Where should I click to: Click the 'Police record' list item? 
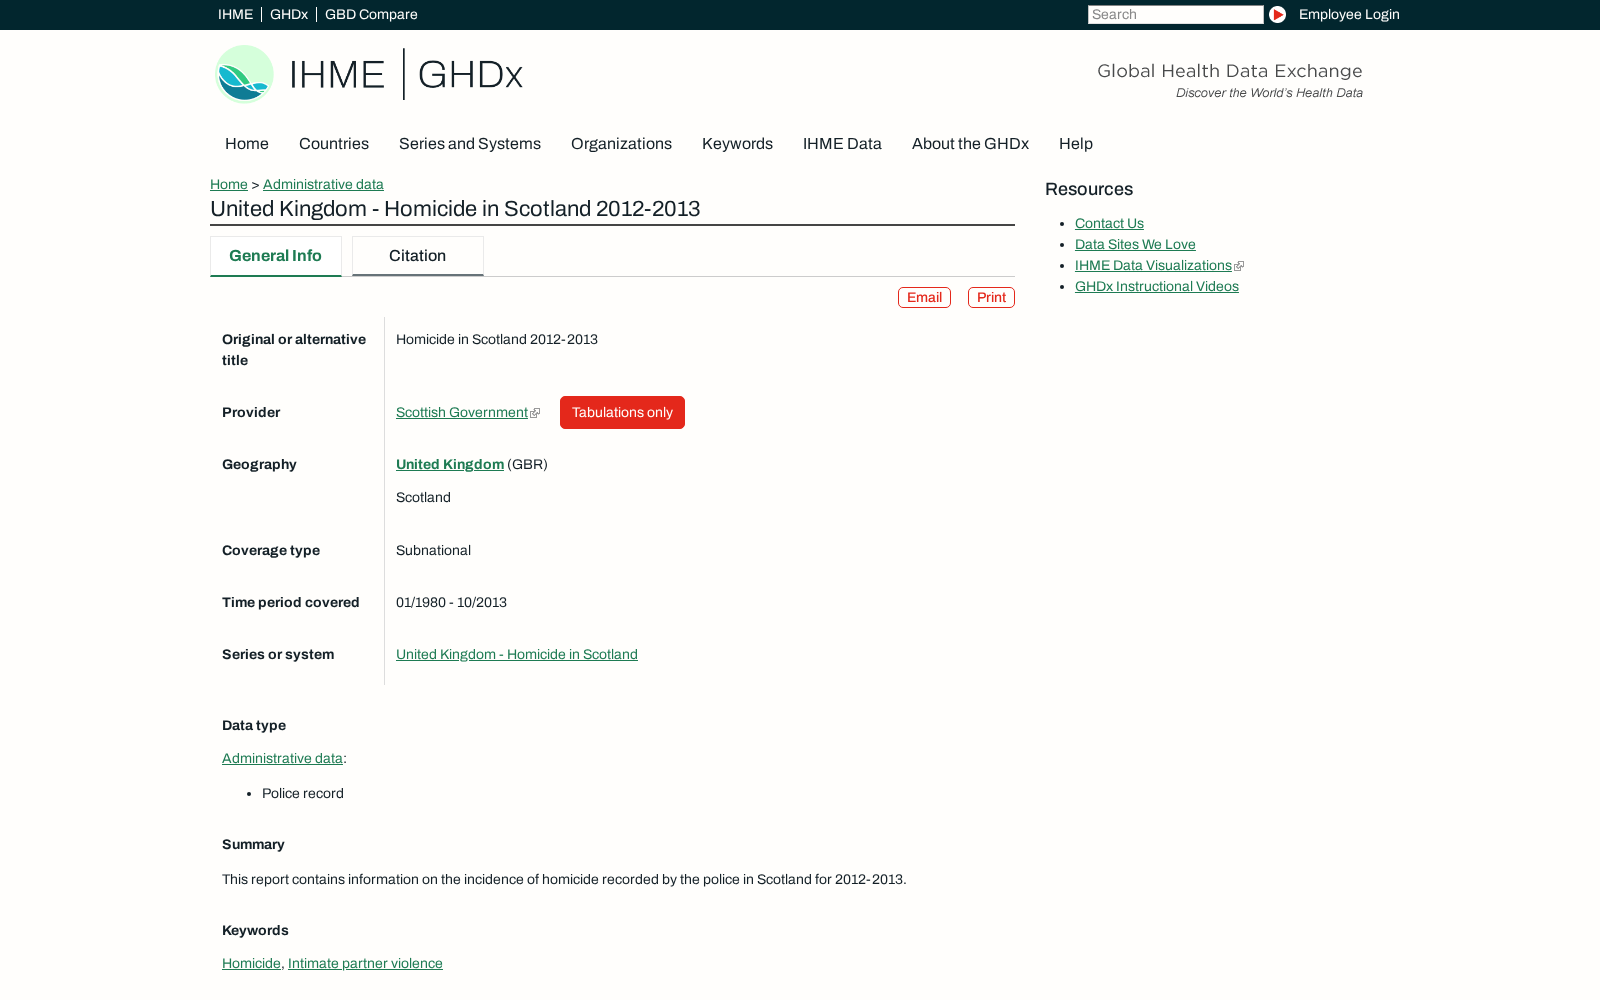[303, 793]
